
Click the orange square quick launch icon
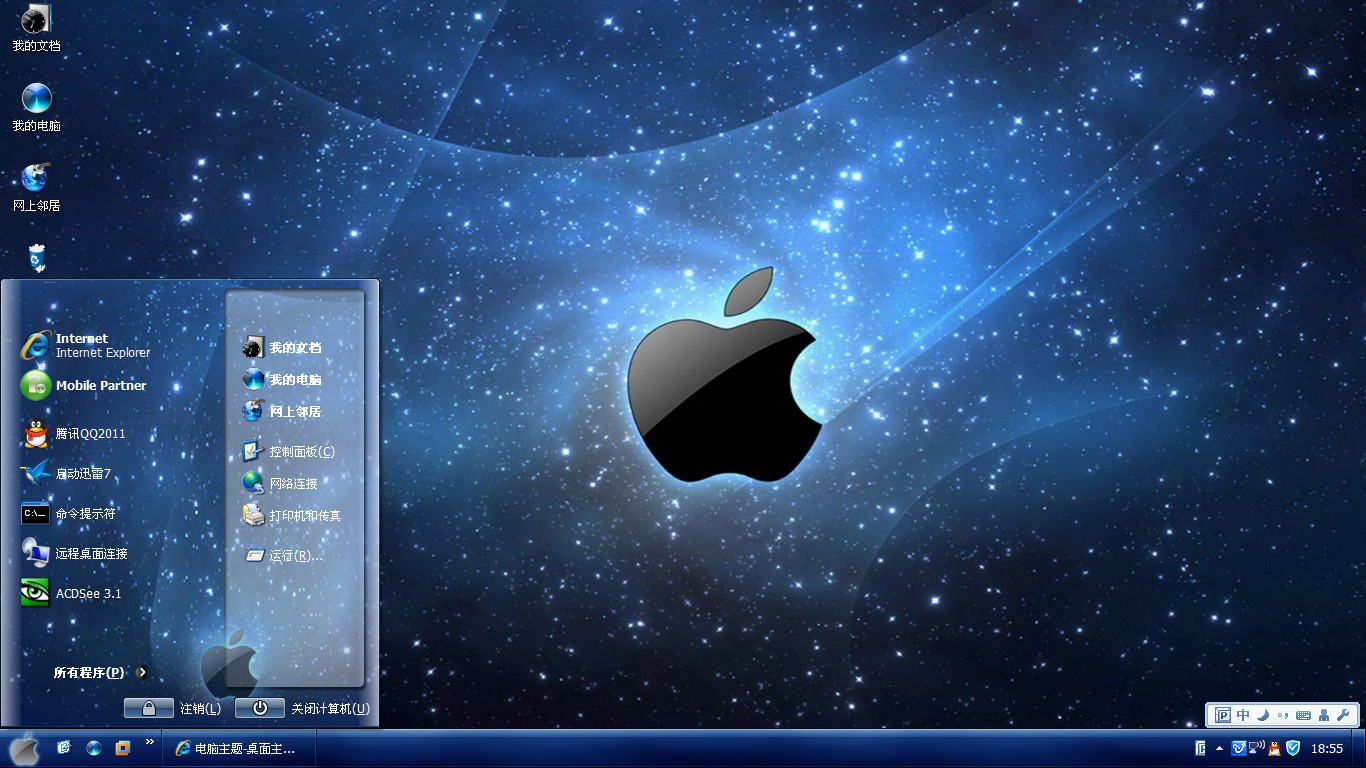pos(123,747)
